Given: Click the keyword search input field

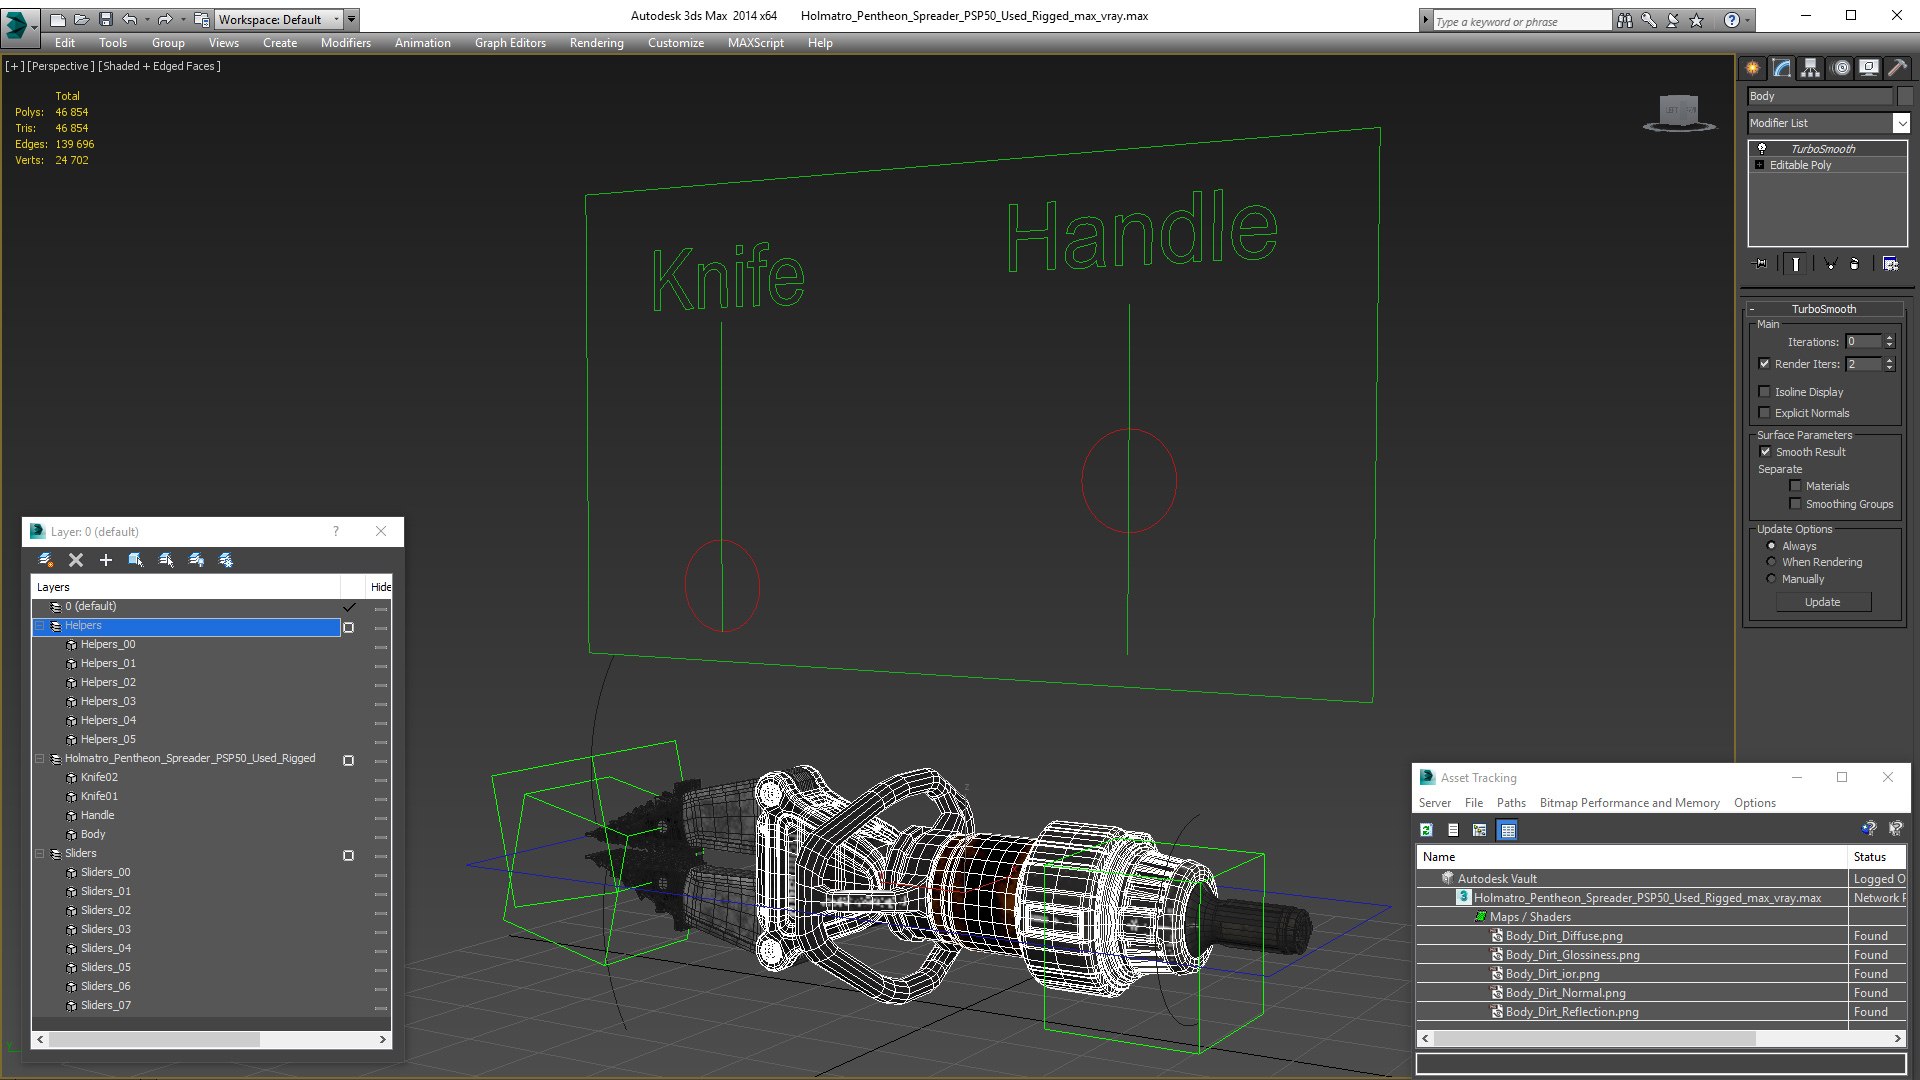Looking at the screenshot, I should [x=1521, y=21].
